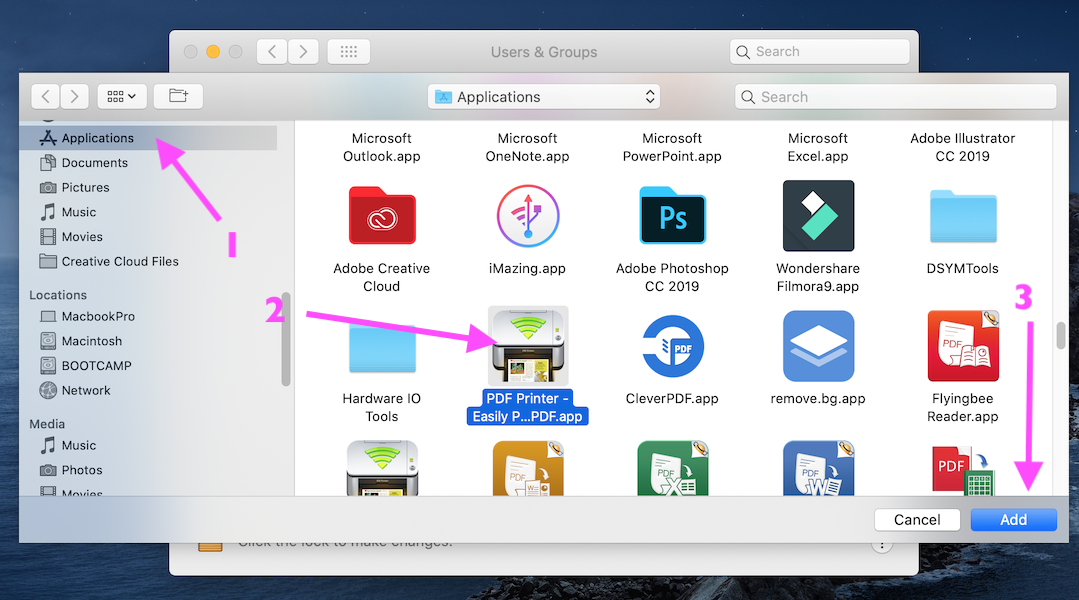This screenshot has width=1079, height=600.
Task: Select Adobe Photoshop CC 2019 icon
Action: point(672,216)
